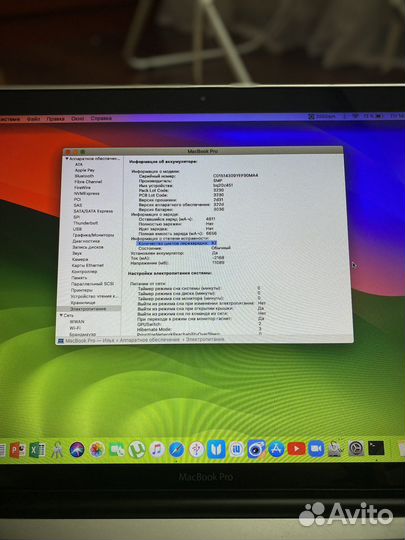Activate Siri from the dock
The width and height of the screenshot is (405, 540).
77,450
